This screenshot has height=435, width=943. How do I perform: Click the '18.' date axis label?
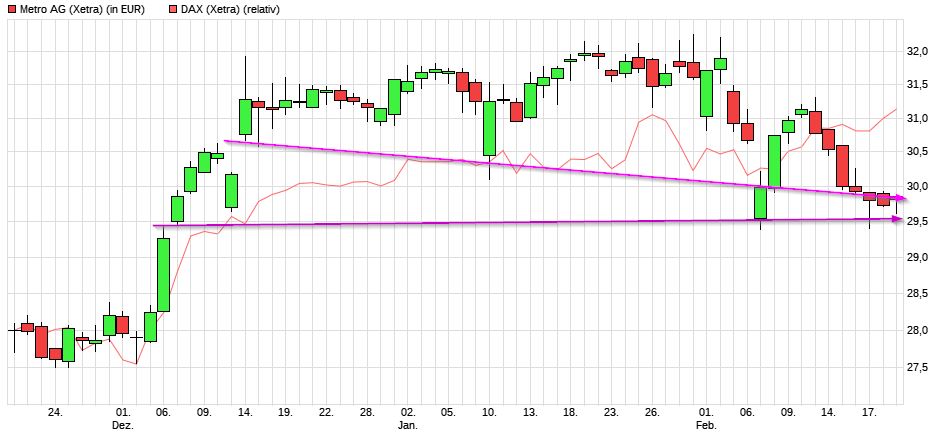coord(571,413)
